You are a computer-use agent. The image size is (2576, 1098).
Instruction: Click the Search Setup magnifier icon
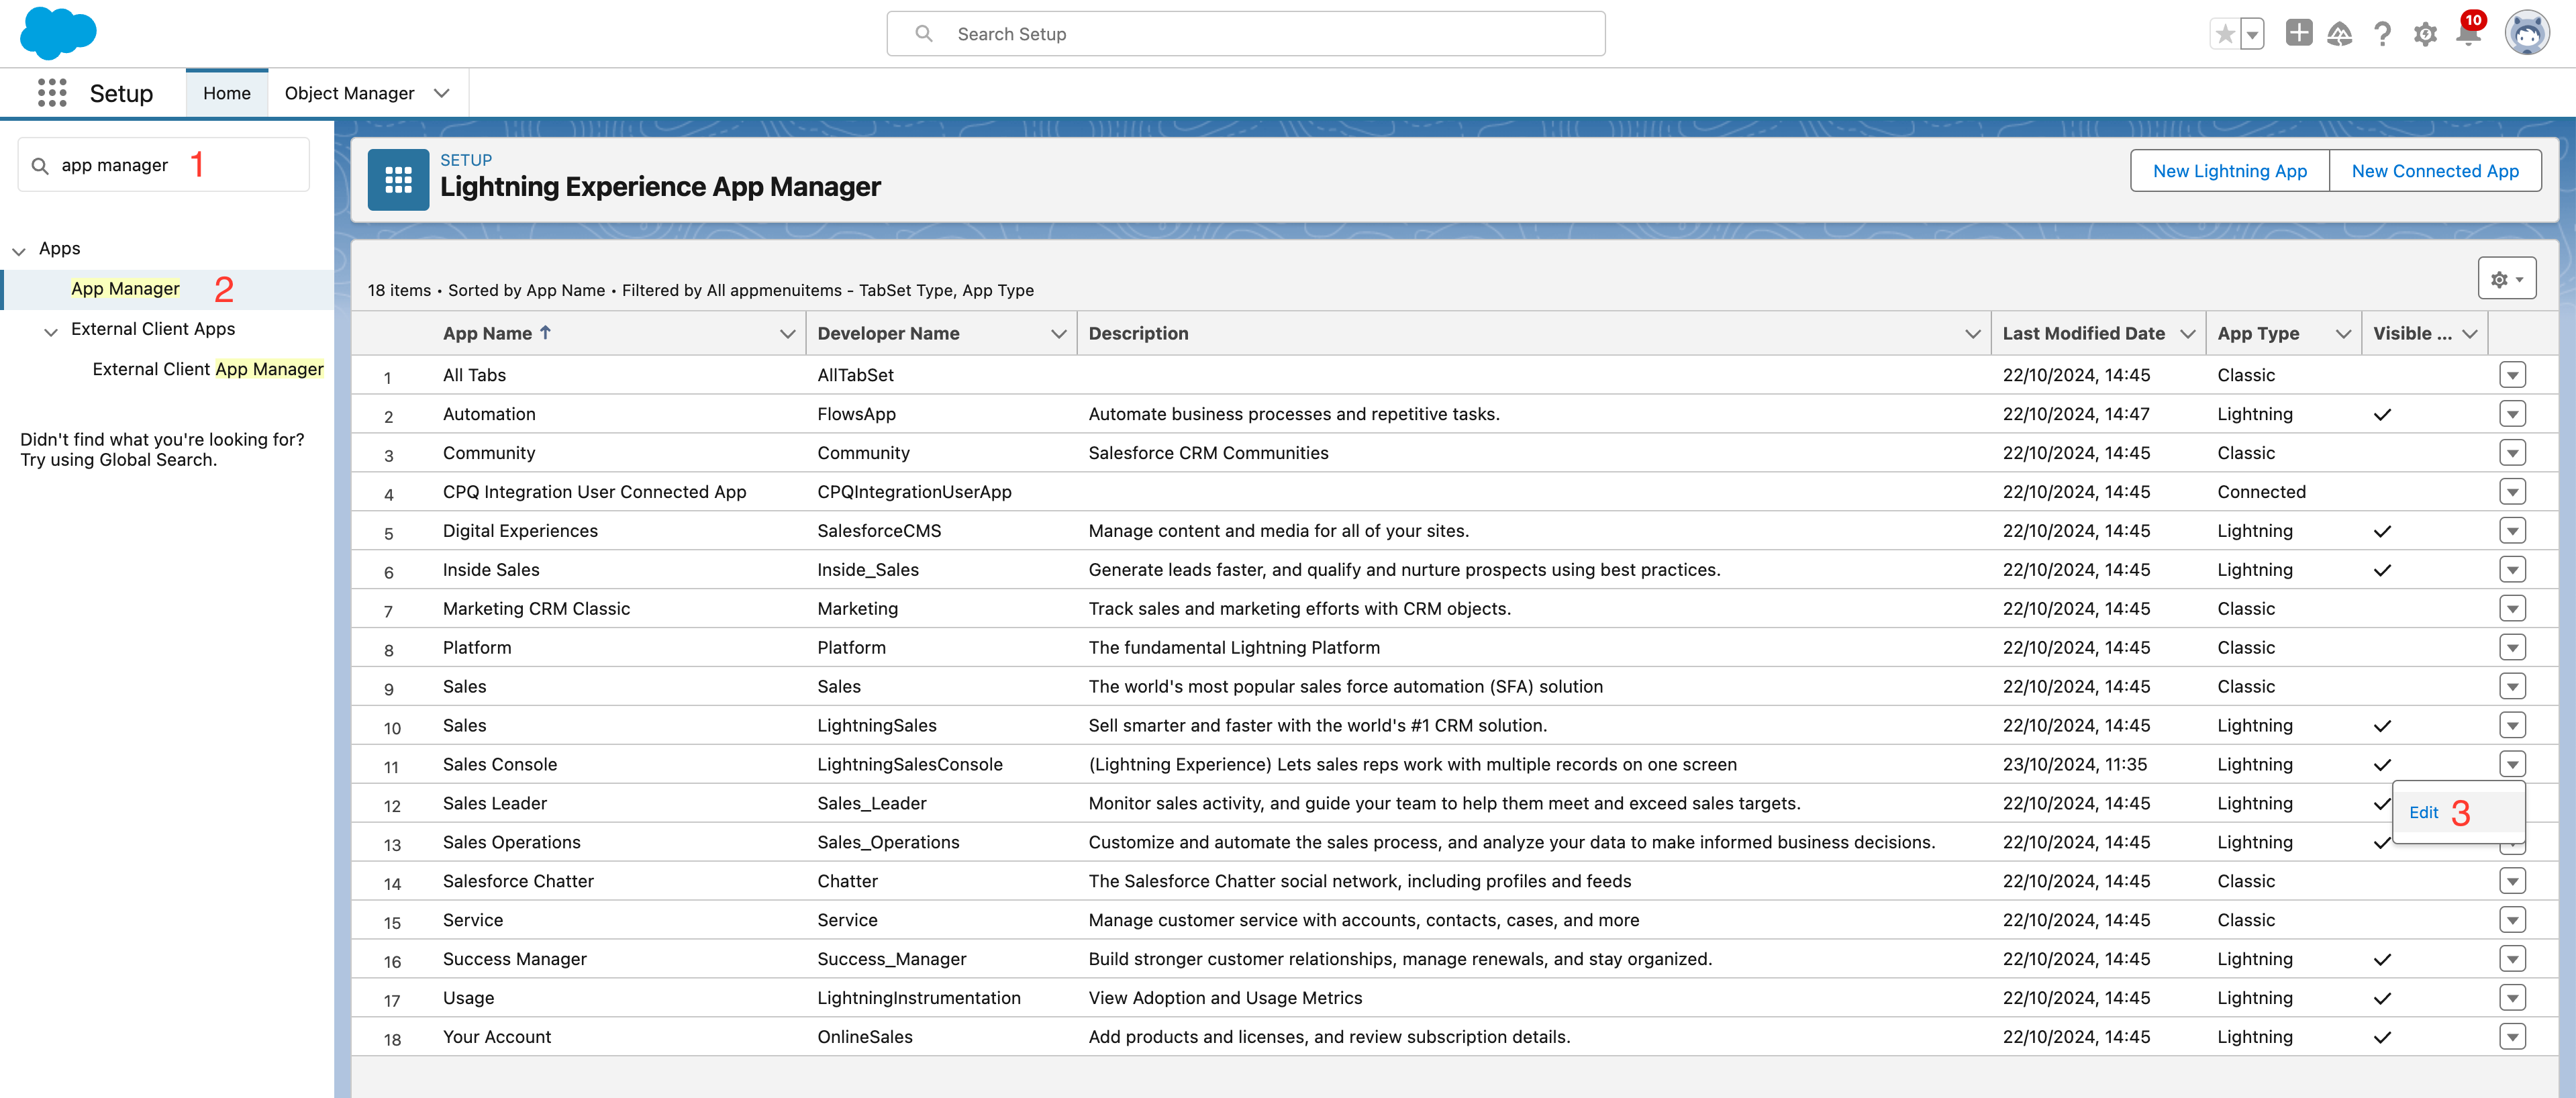click(x=924, y=34)
